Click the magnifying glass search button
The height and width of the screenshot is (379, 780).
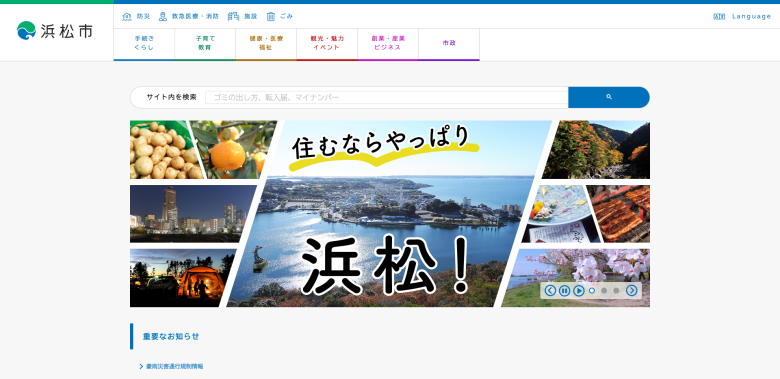click(609, 97)
